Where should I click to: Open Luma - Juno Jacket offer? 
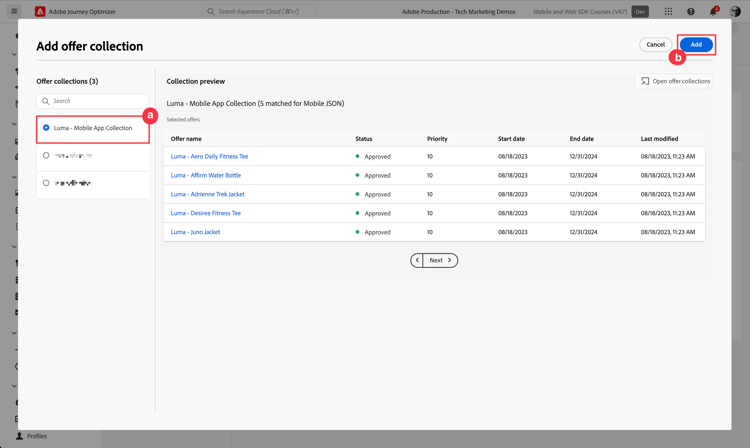click(x=196, y=232)
